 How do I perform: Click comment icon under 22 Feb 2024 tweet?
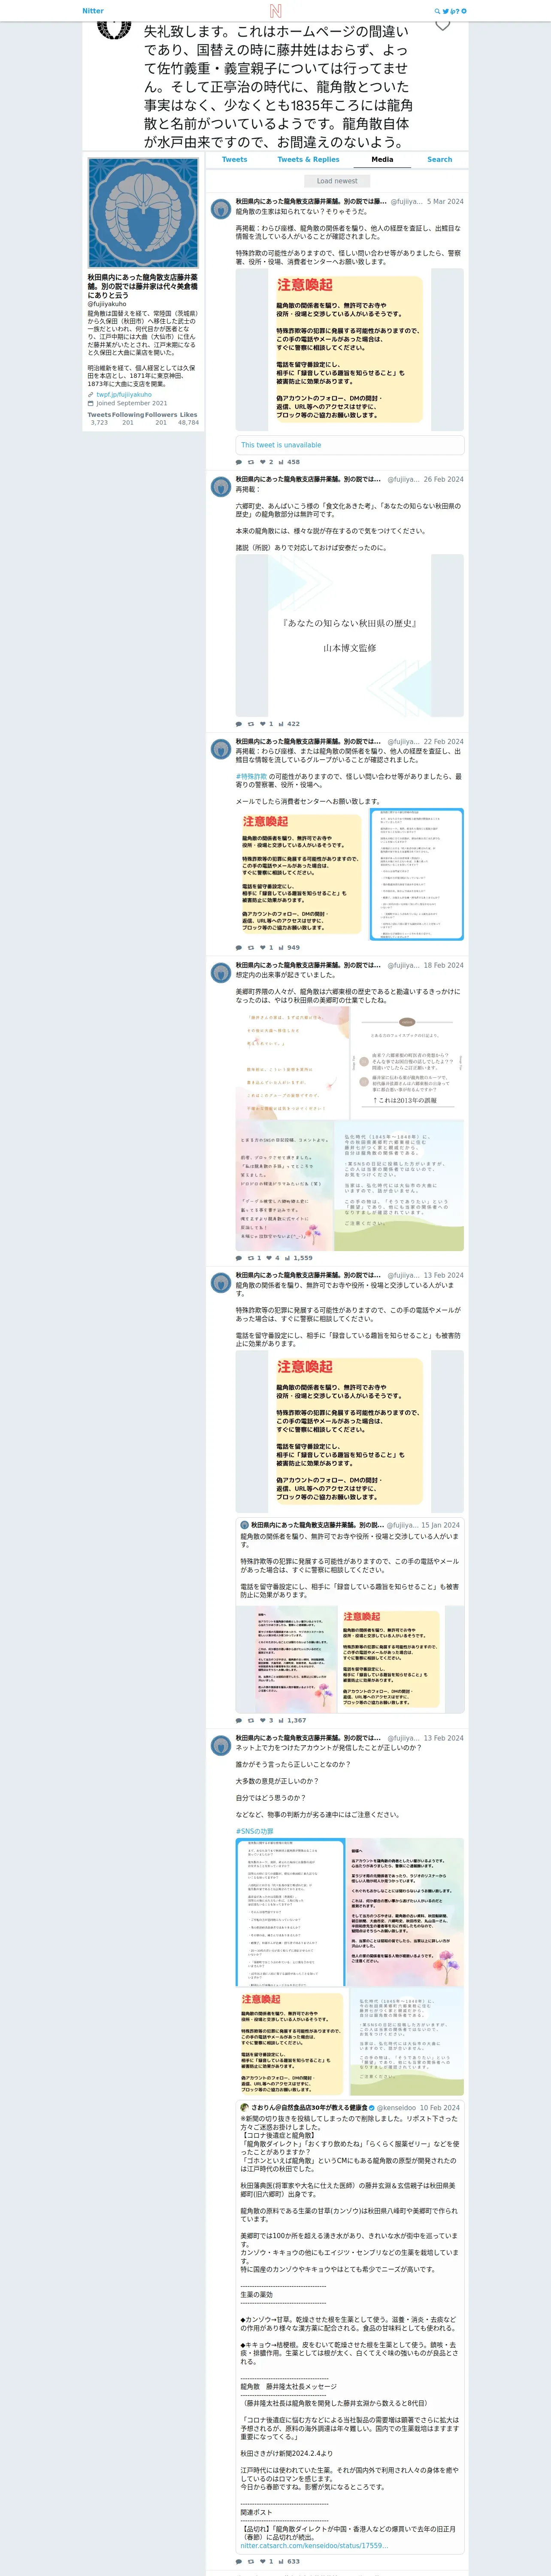pos(238,947)
